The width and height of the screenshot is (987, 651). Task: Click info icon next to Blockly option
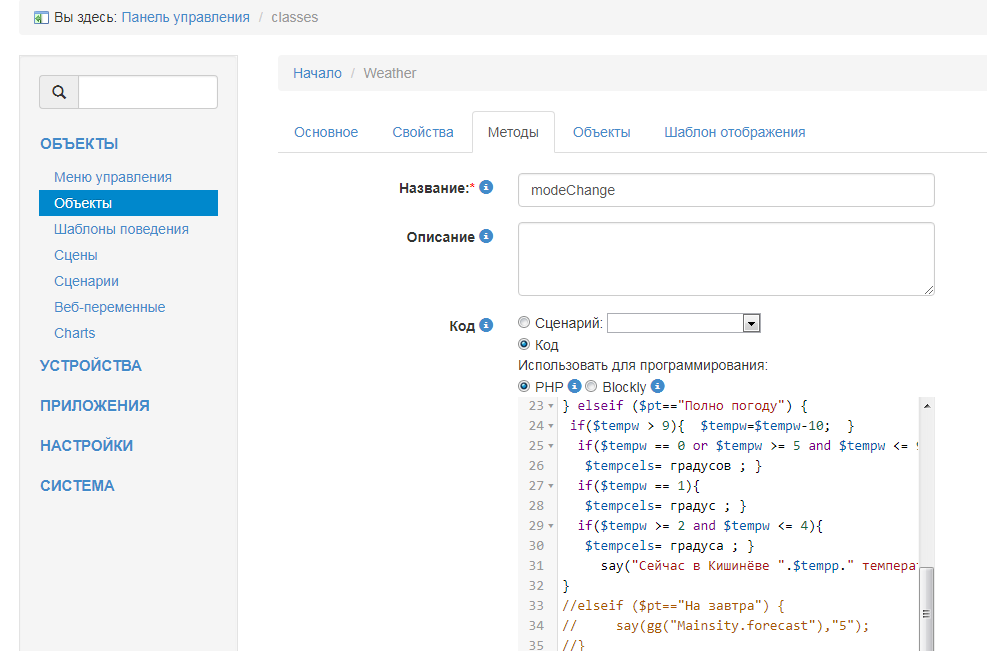[657, 386]
